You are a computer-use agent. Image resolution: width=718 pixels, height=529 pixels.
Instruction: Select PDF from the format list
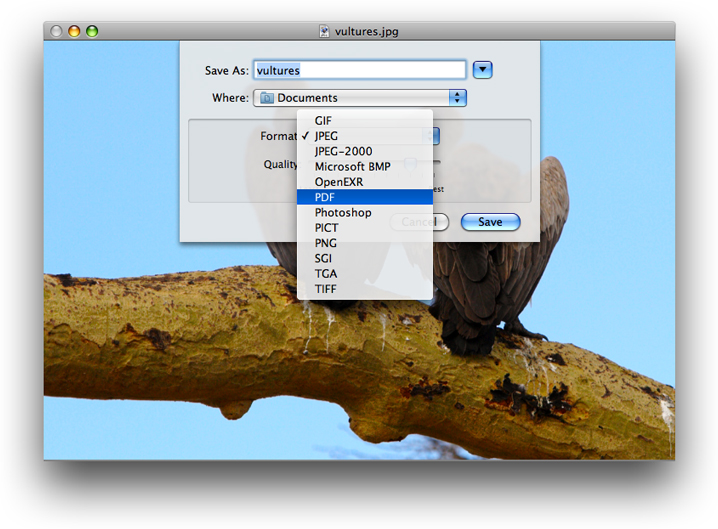pyautogui.click(x=324, y=197)
